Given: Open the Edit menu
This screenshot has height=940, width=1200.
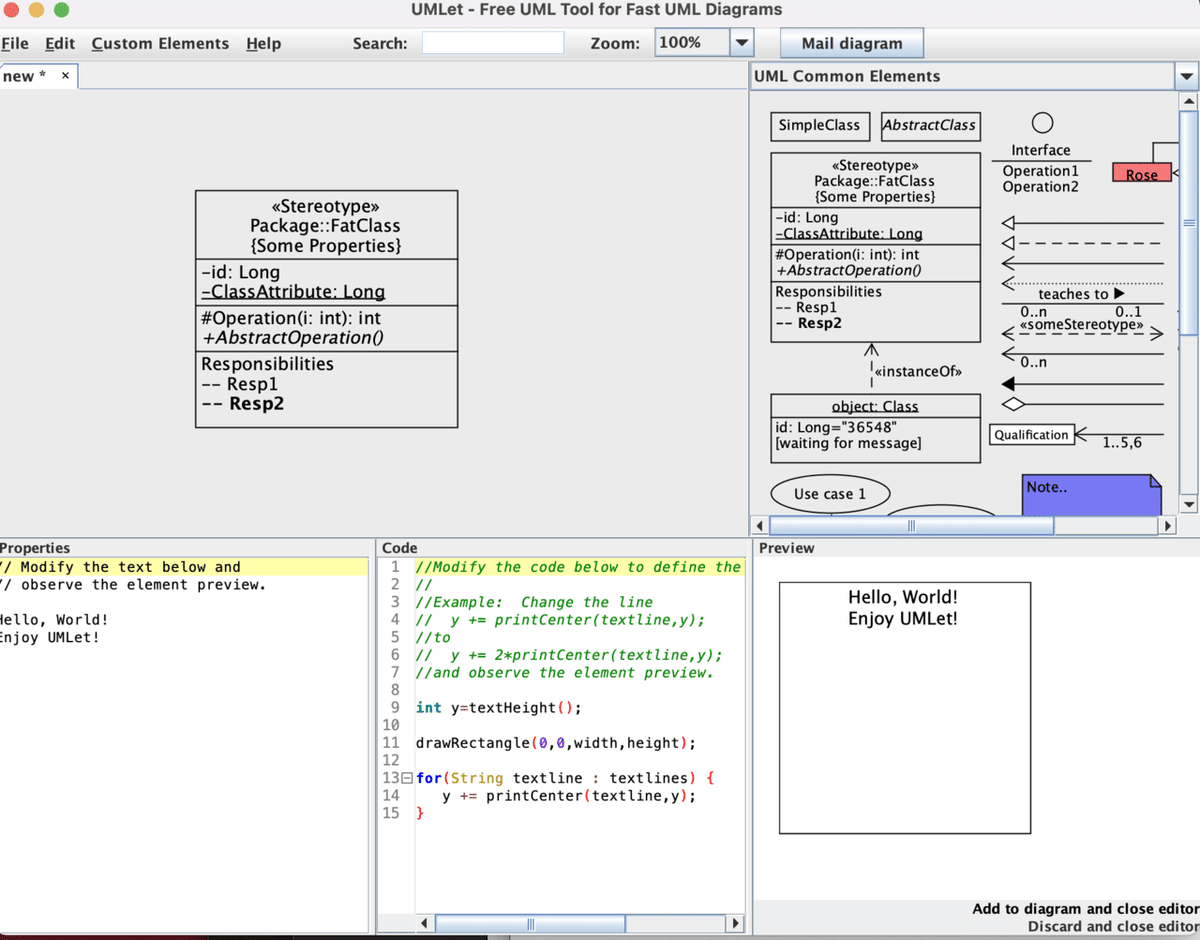Looking at the screenshot, I should click(x=60, y=43).
